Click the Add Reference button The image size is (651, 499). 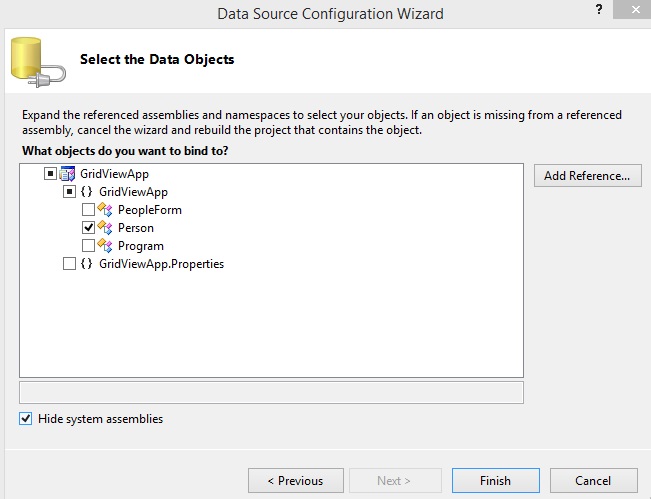pos(586,176)
